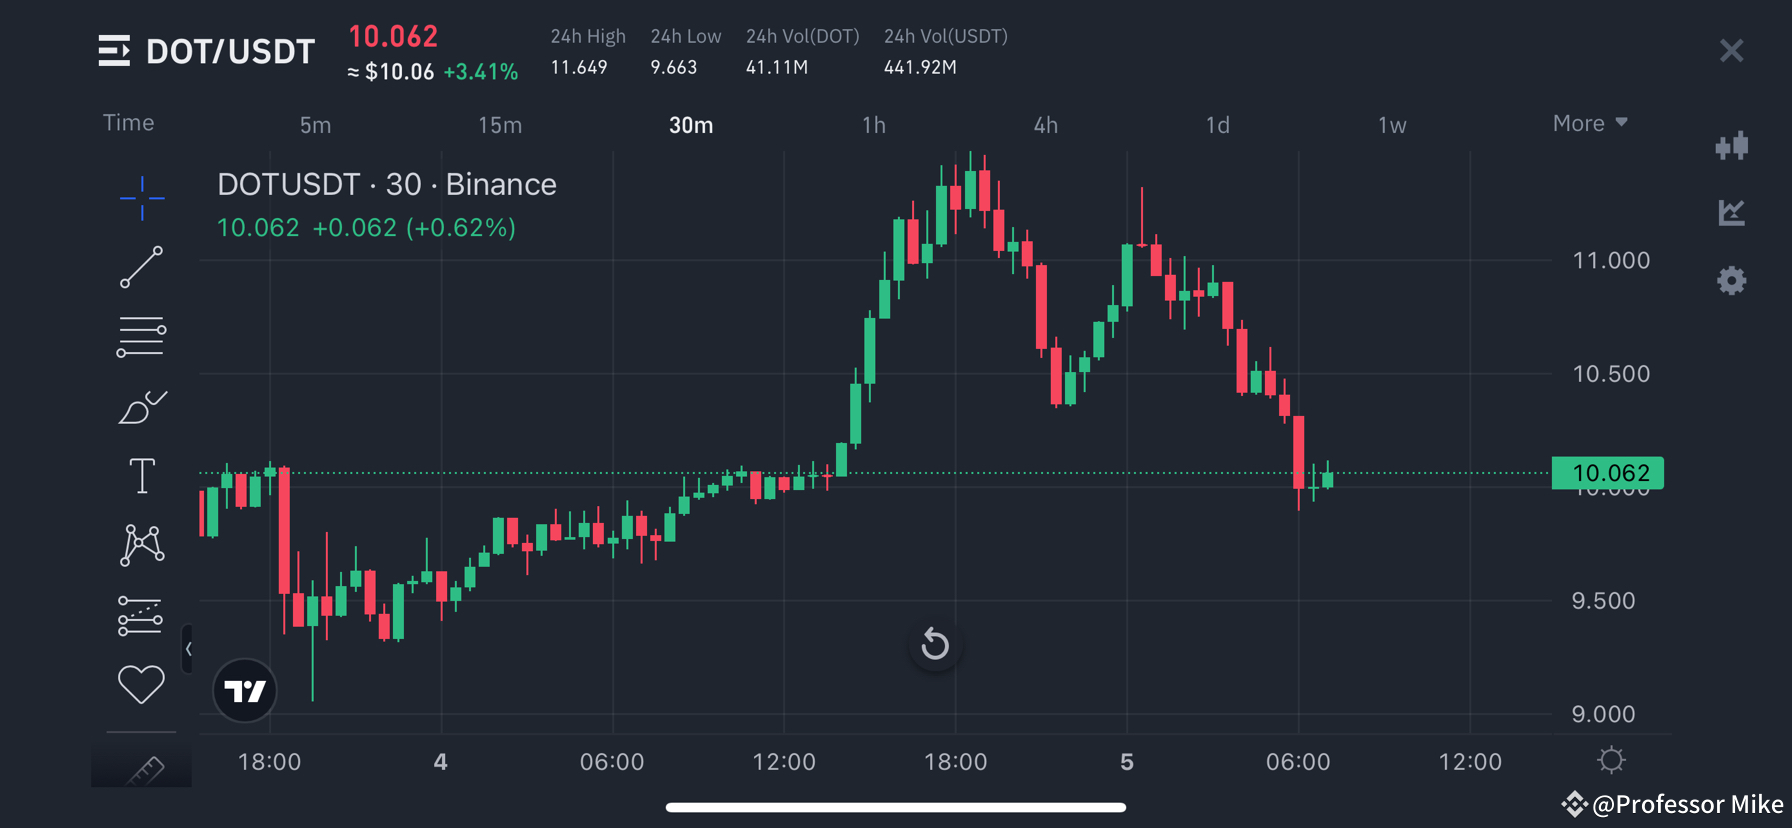Switch to the 1h timeframe
This screenshot has width=1792, height=828.
(x=873, y=125)
